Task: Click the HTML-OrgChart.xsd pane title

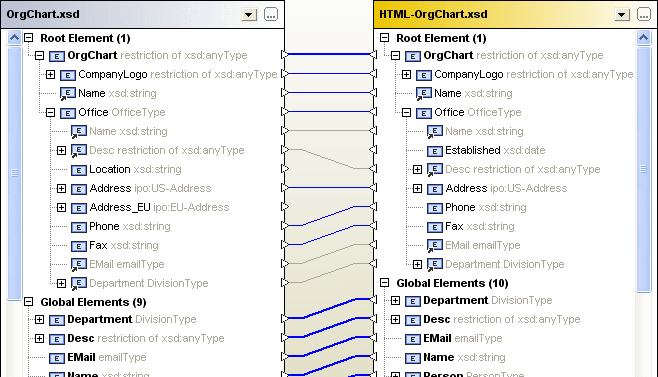Action: (433, 14)
